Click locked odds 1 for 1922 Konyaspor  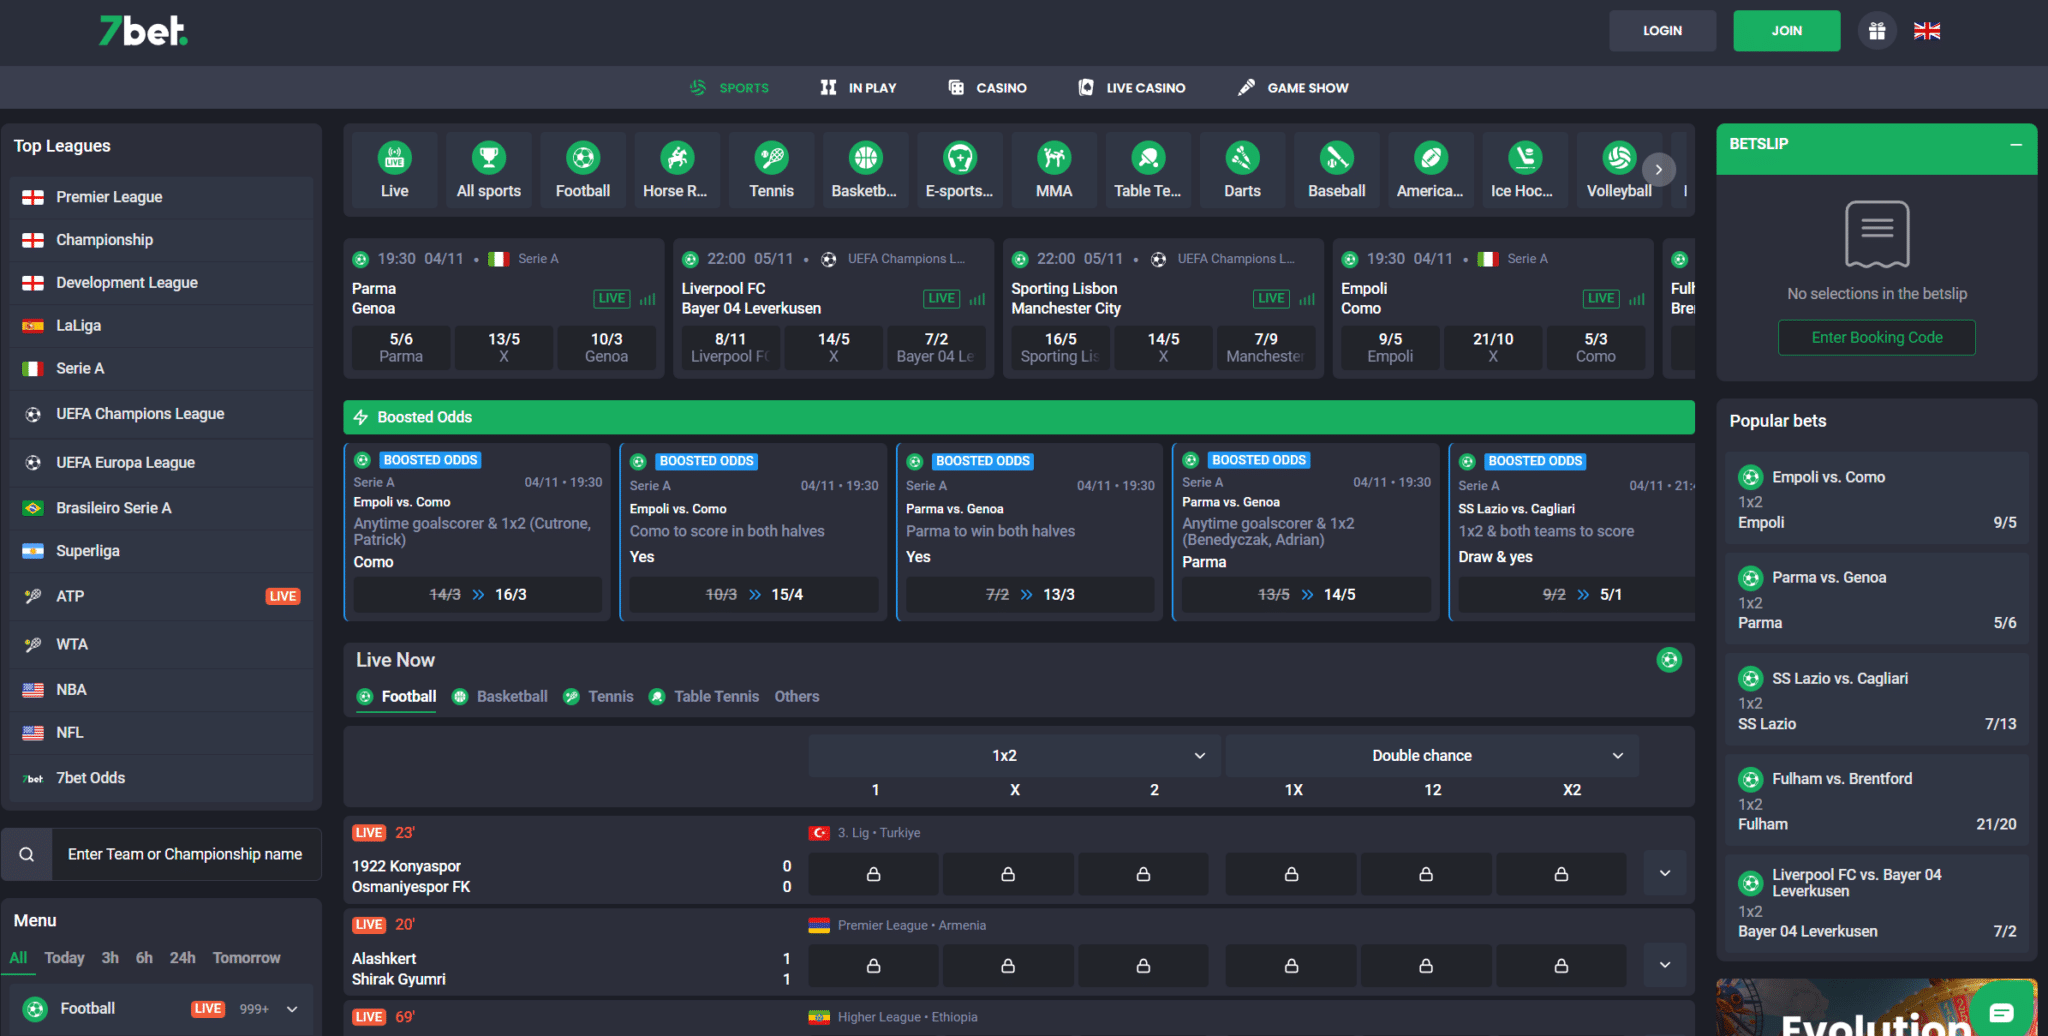click(873, 874)
